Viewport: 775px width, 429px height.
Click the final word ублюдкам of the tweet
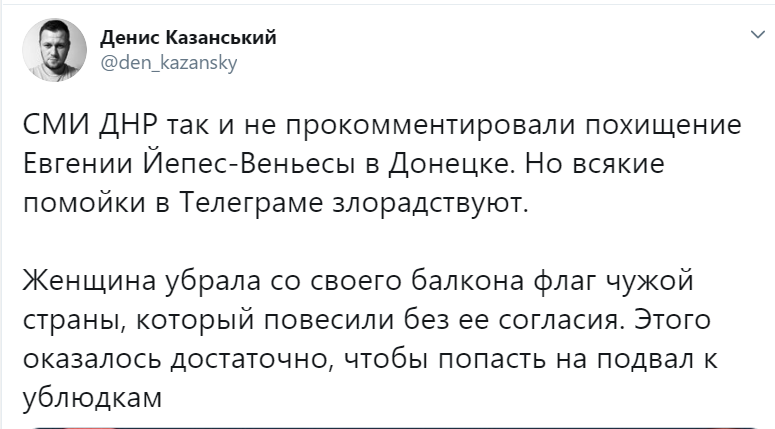(x=92, y=398)
